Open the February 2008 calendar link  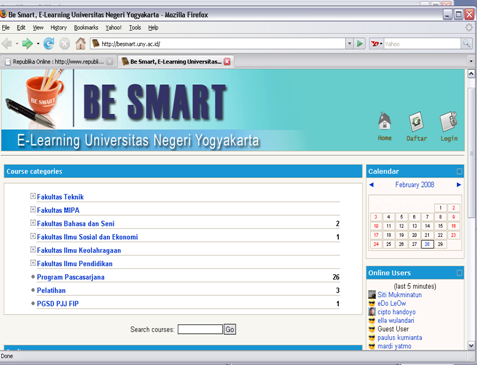415,185
